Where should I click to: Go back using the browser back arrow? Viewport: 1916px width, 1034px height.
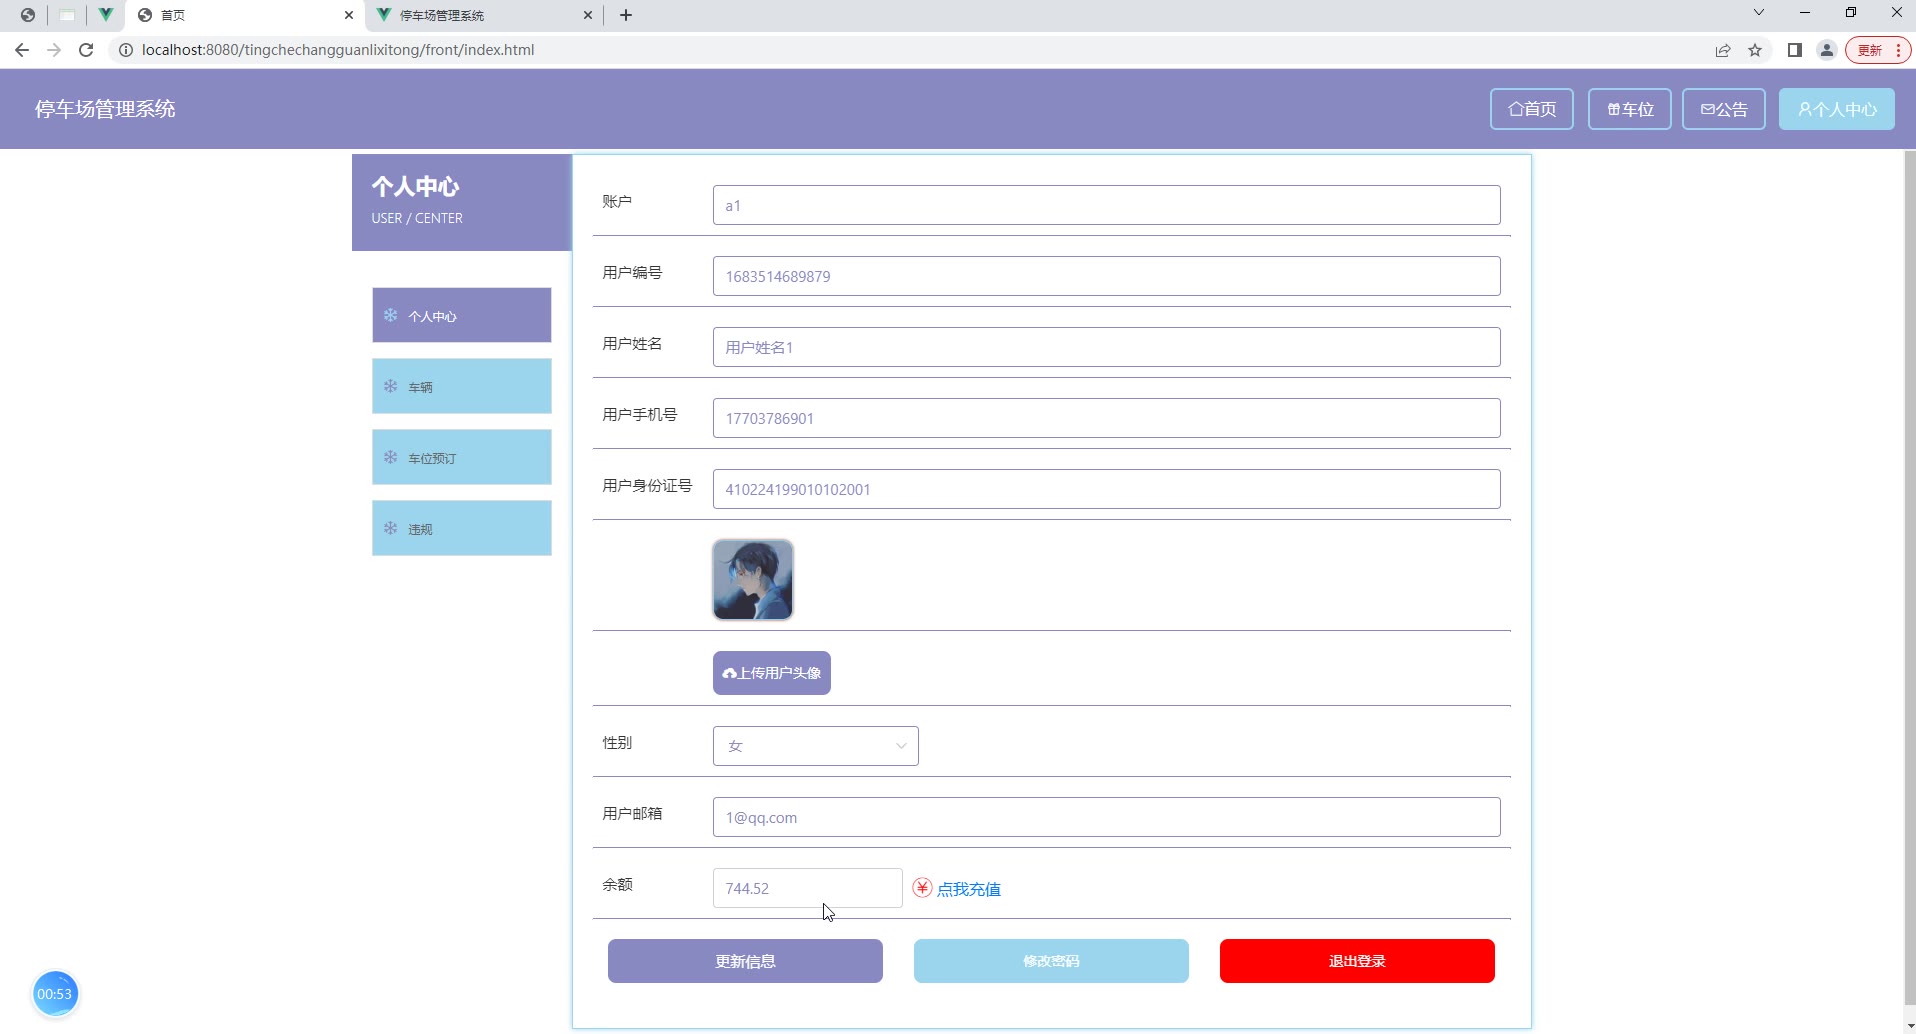22,50
